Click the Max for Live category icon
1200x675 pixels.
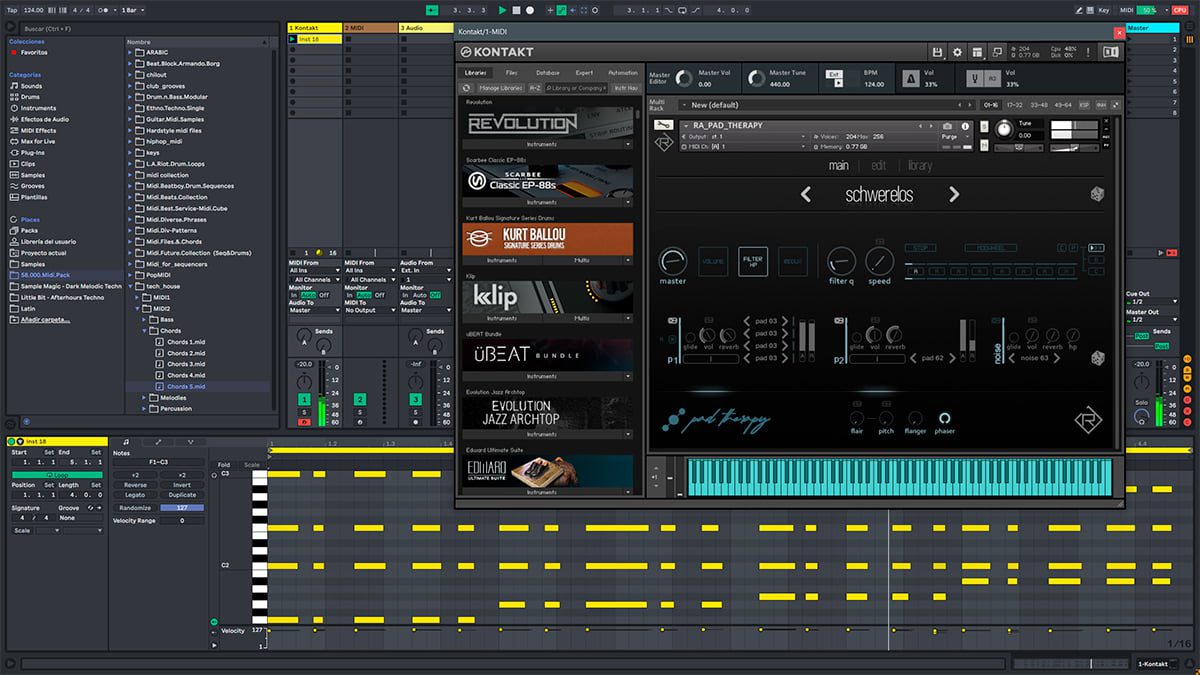tap(13, 141)
